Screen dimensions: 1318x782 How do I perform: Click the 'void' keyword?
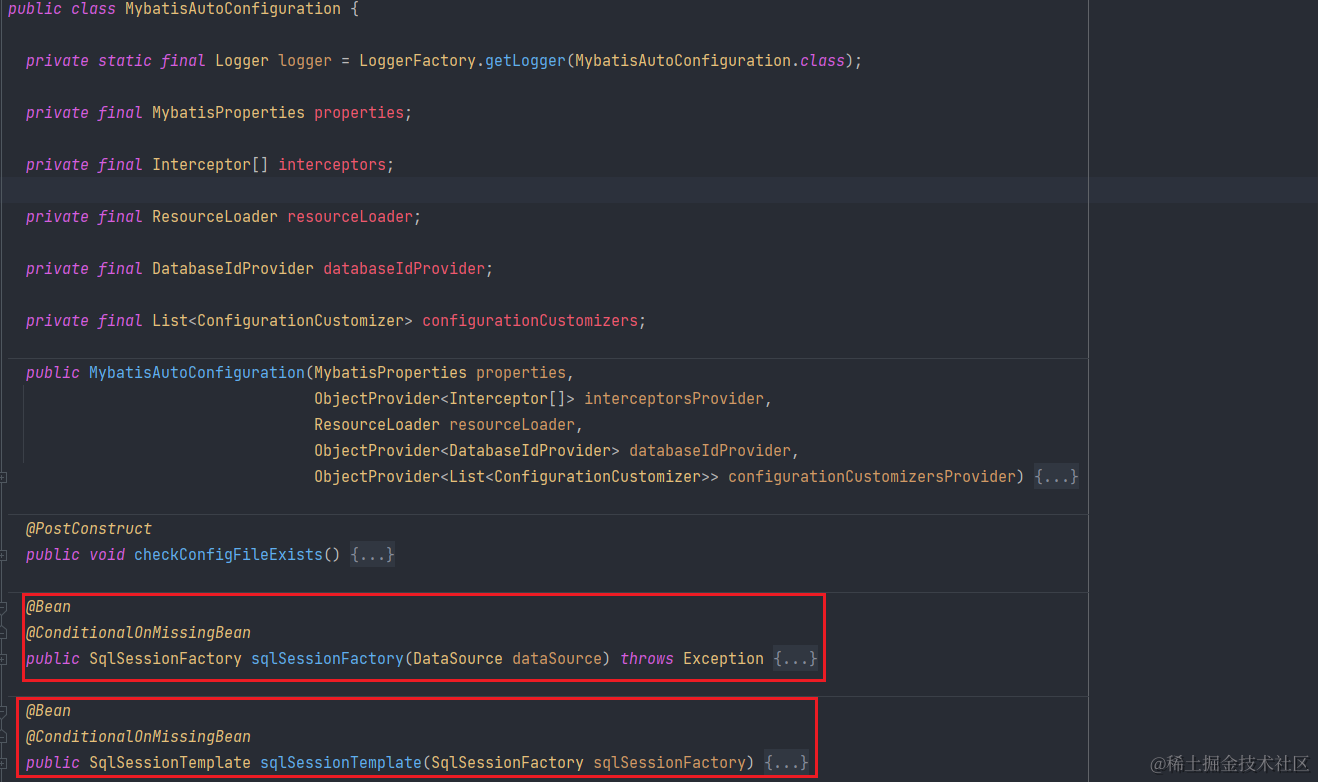coord(107,555)
